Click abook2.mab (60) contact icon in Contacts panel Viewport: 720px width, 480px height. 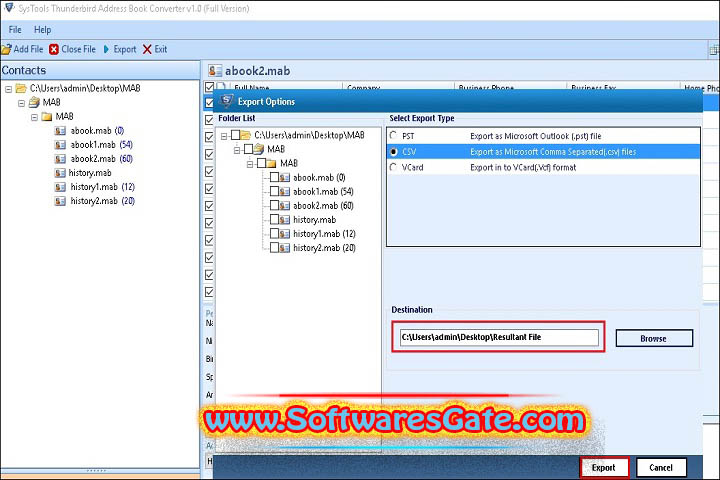[x=60, y=159]
